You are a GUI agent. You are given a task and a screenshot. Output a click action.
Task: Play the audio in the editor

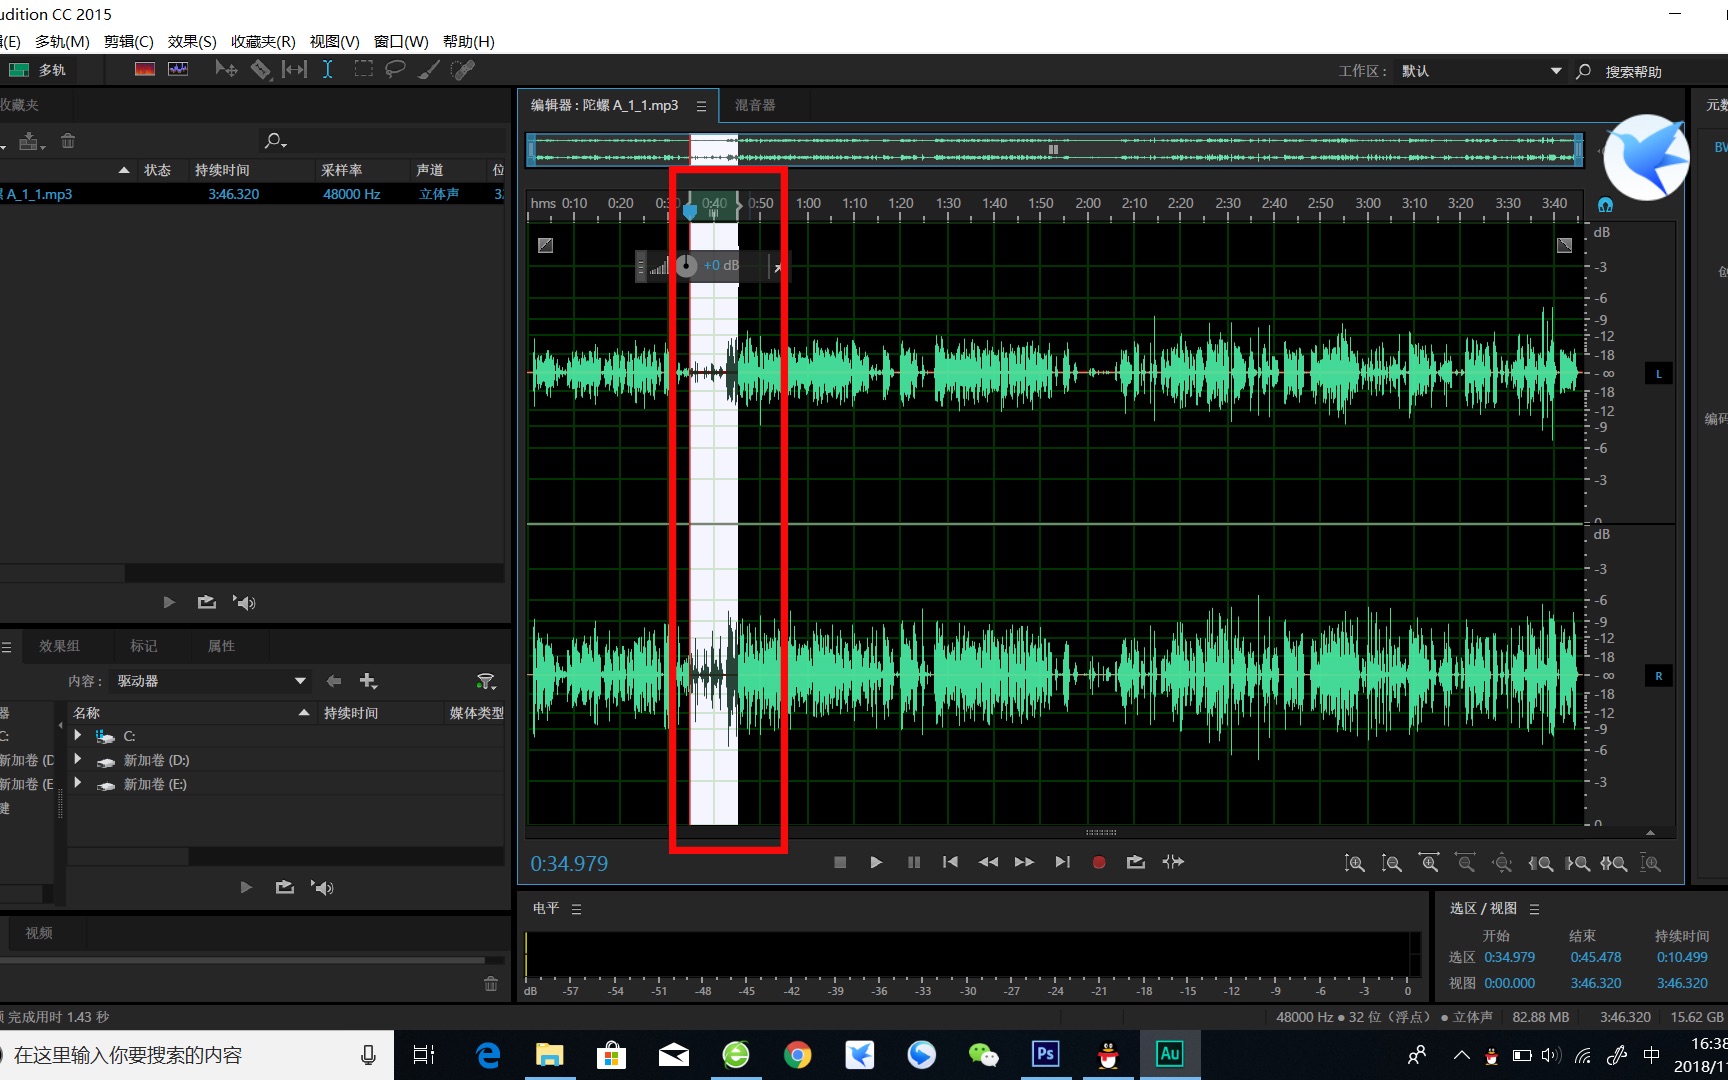pyautogui.click(x=876, y=862)
